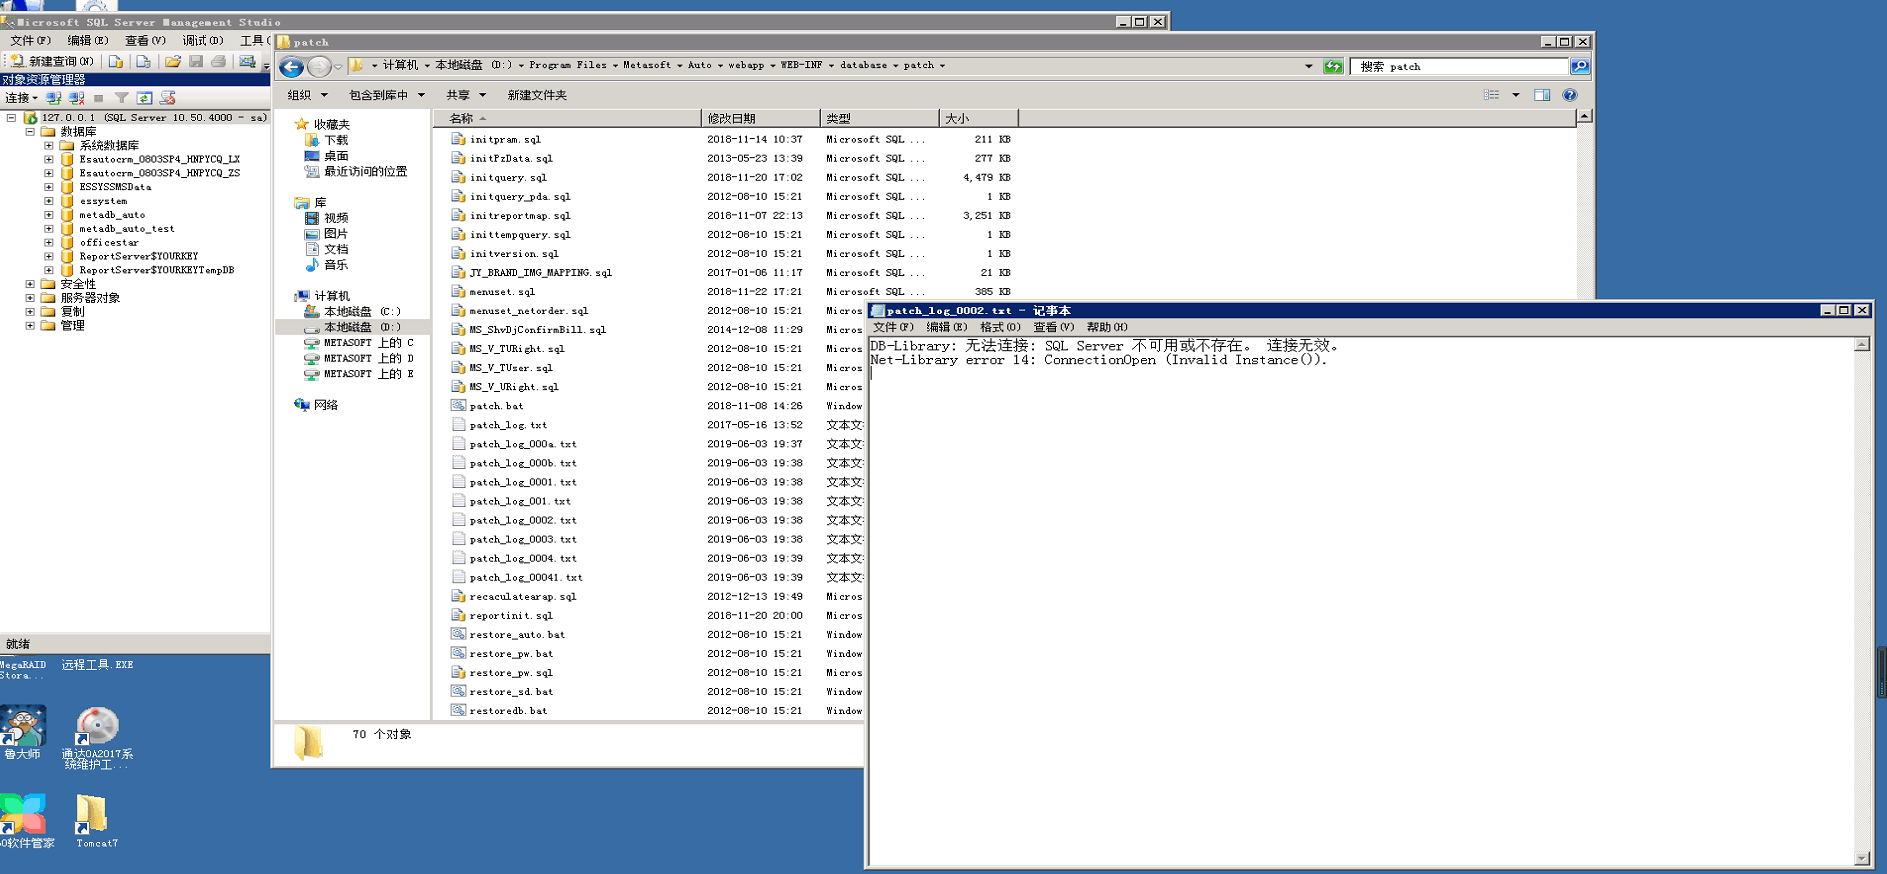
Task: Expand the metadb_auto database node
Action: point(49,215)
